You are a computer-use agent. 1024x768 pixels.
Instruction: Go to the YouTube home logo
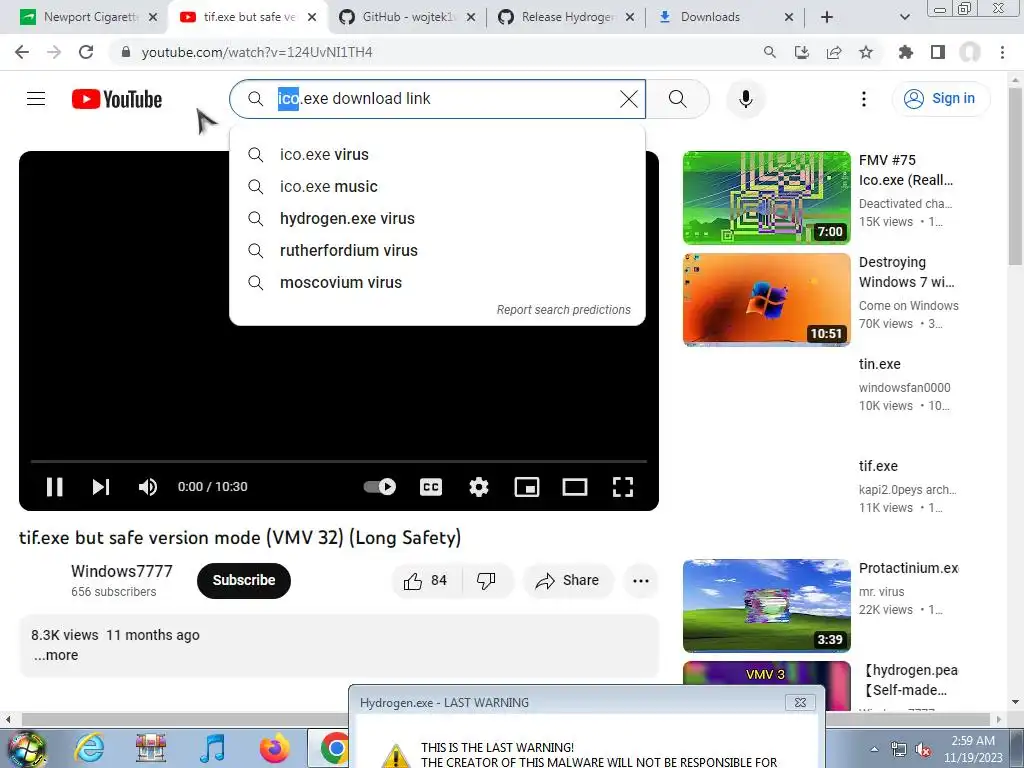117,99
